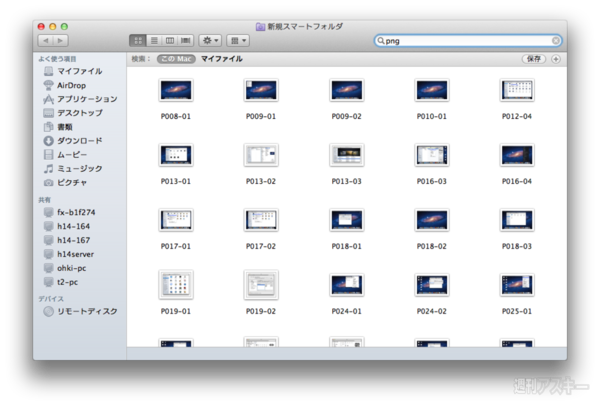
Task: Select the P013-02 file
Action: (x=261, y=155)
